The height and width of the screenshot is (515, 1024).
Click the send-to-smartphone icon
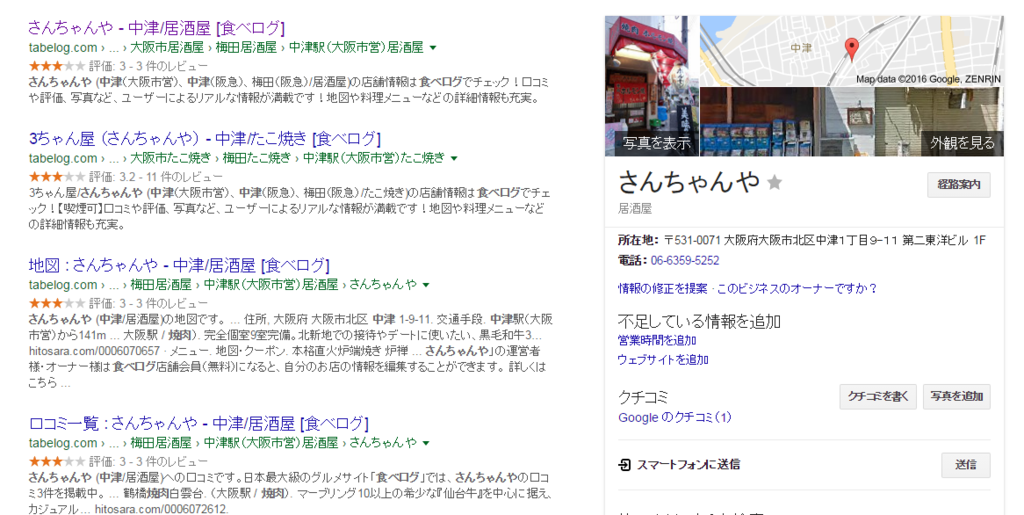[x=624, y=465]
